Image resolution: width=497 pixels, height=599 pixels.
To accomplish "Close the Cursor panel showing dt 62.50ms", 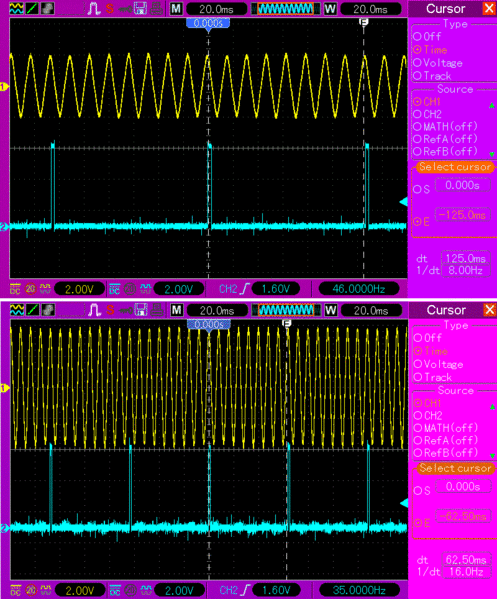I will click(489, 309).
